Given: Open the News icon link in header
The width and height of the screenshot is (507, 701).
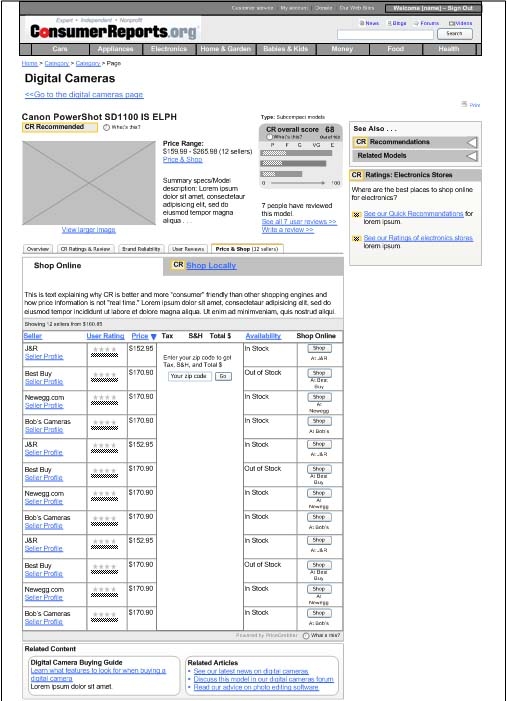Looking at the screenshot, I should [x=369, y=23].
